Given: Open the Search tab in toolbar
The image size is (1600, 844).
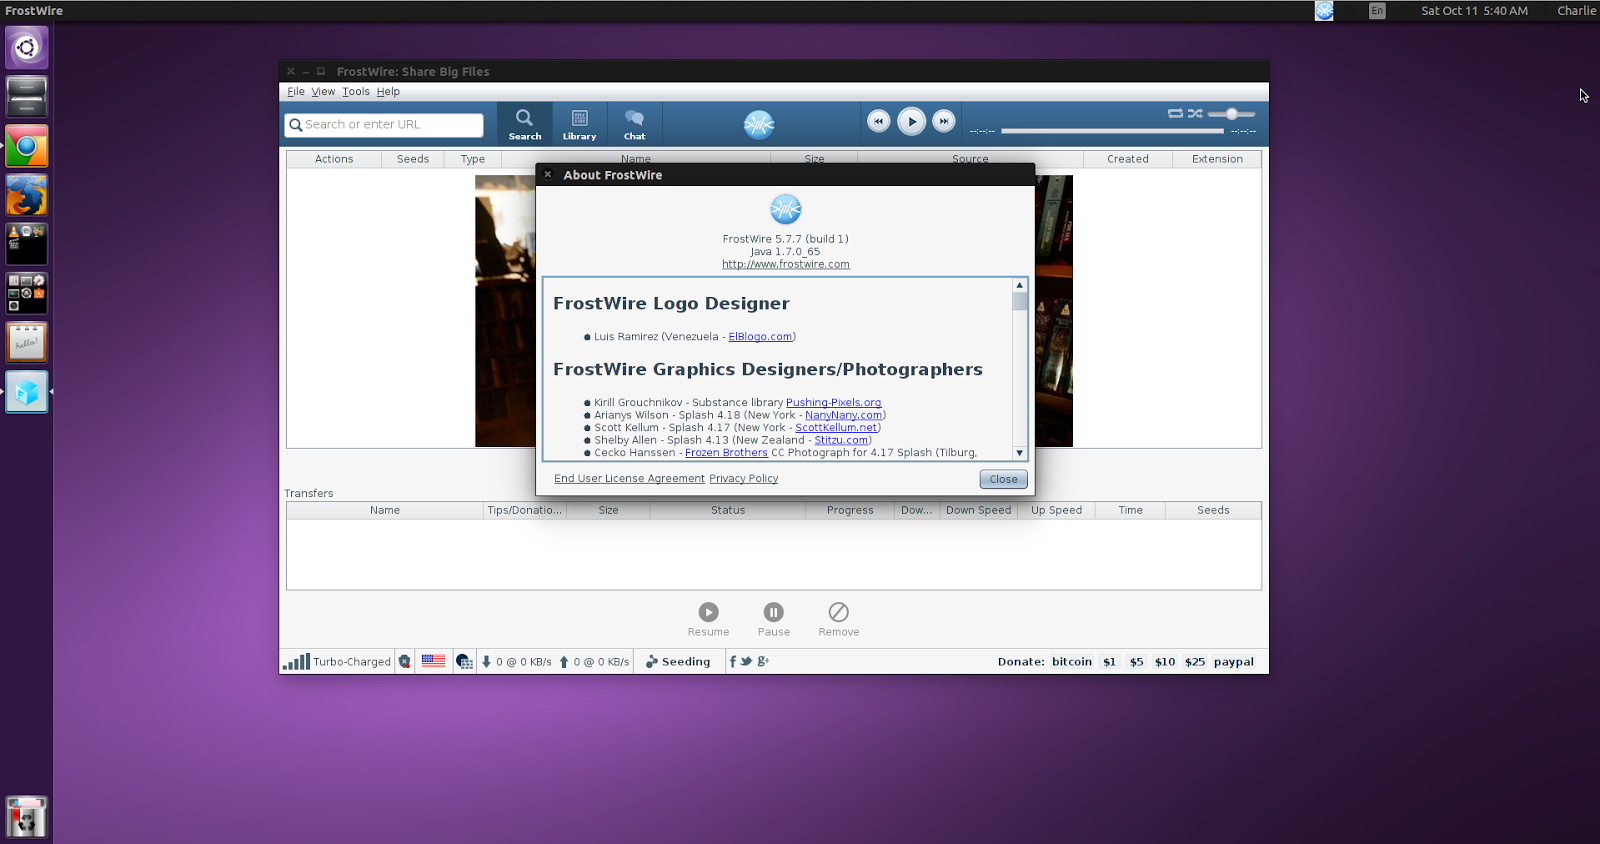Looking at the screenshot, I should tap(524, 124).
